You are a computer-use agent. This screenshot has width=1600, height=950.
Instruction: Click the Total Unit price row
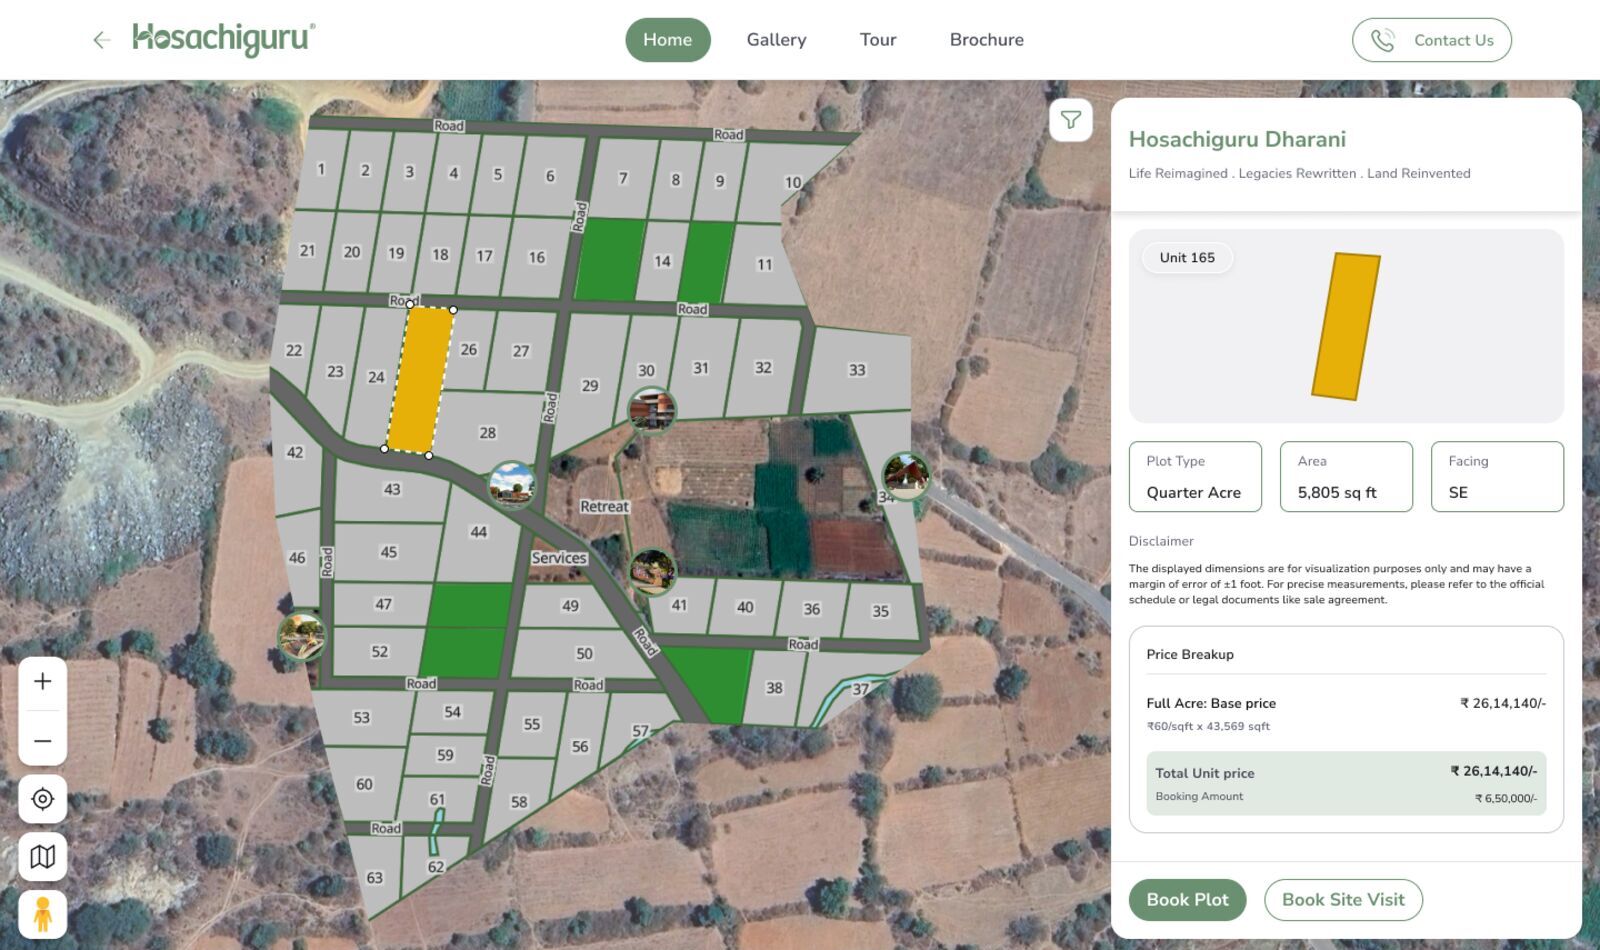point(1346,784)
